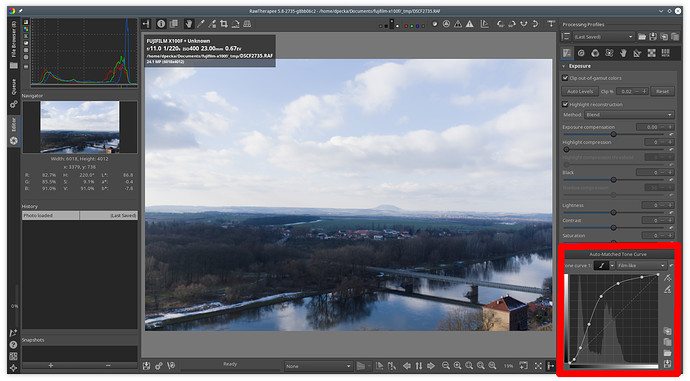Select the Straighten tool icon
This screenshot has height=381, width=690.
click(x=235, y=24)
